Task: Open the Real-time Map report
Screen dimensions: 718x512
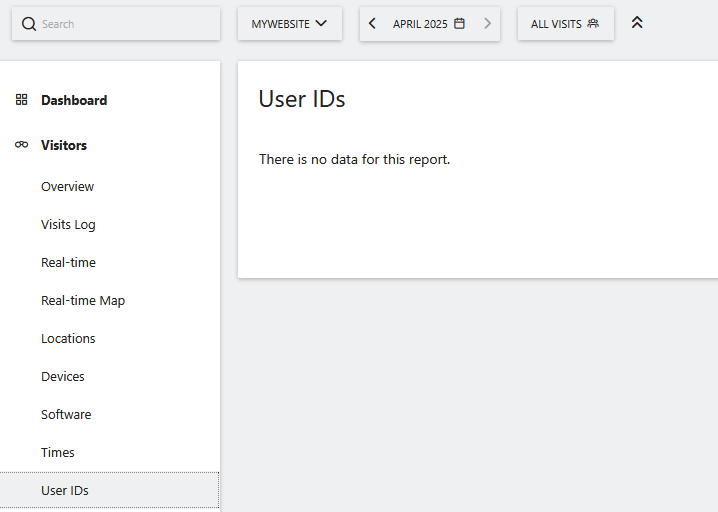Action: tap(83, 300)
